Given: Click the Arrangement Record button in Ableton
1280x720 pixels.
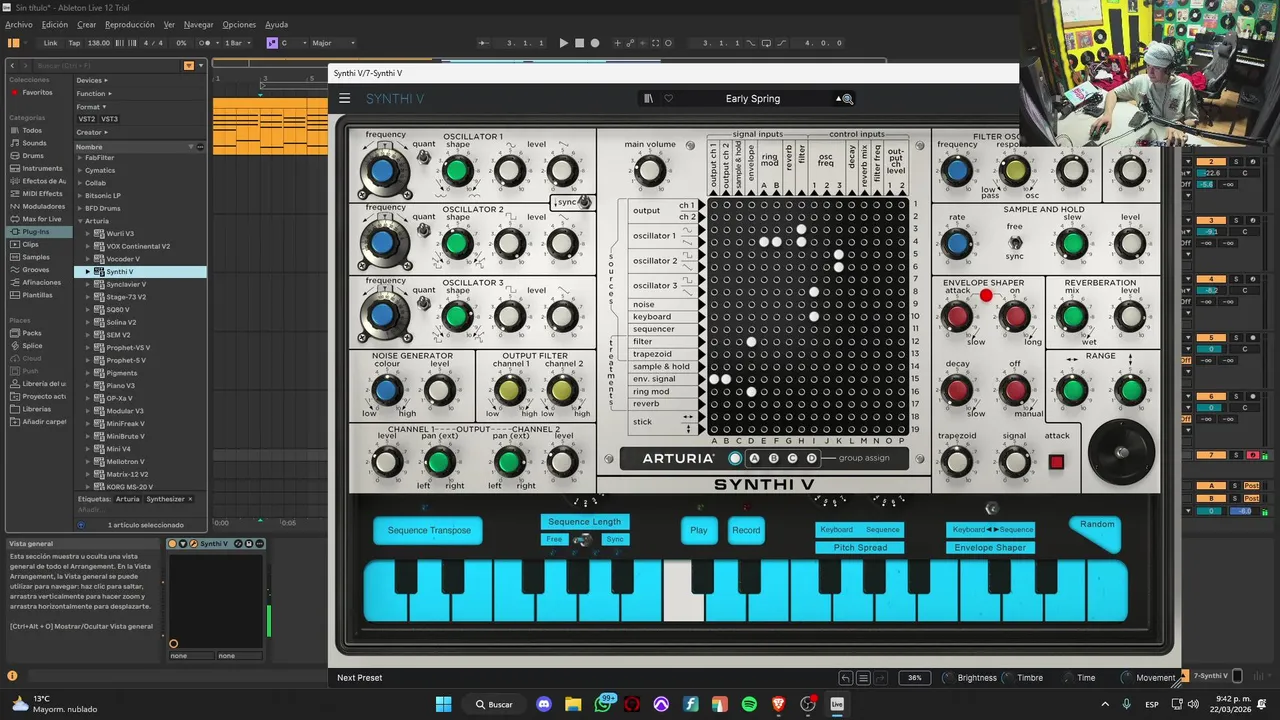Looking at the screenshot, I should tap(595, 43).
